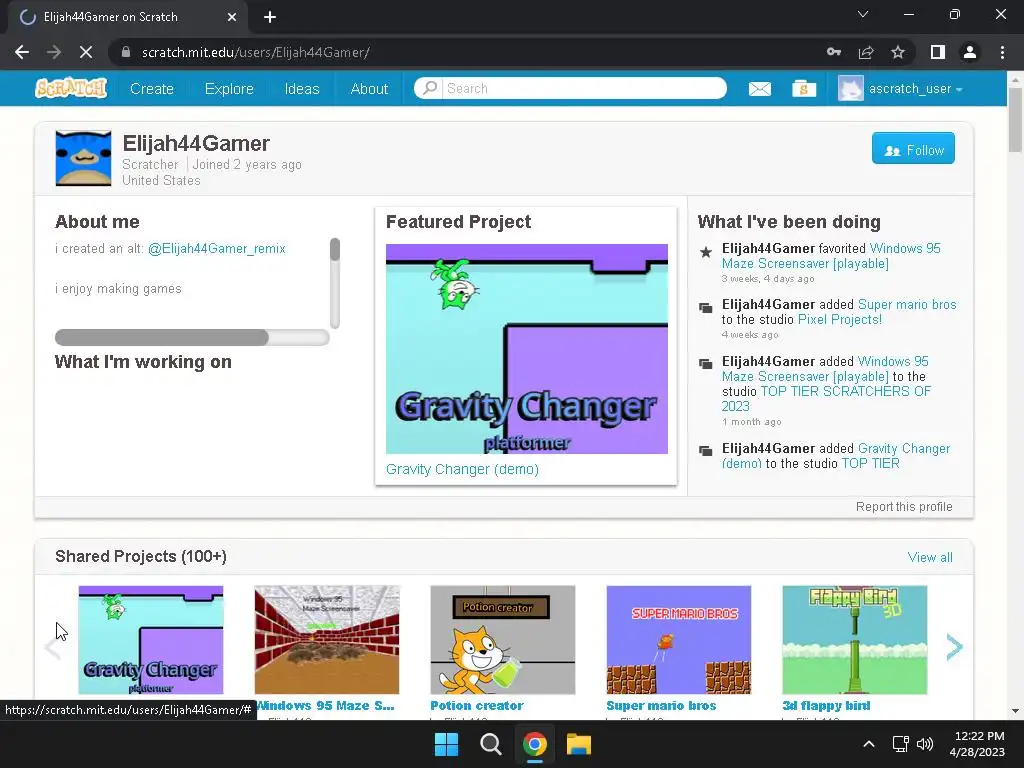Click Report this profile
The image size is (1024, 768).
point(904,507)
